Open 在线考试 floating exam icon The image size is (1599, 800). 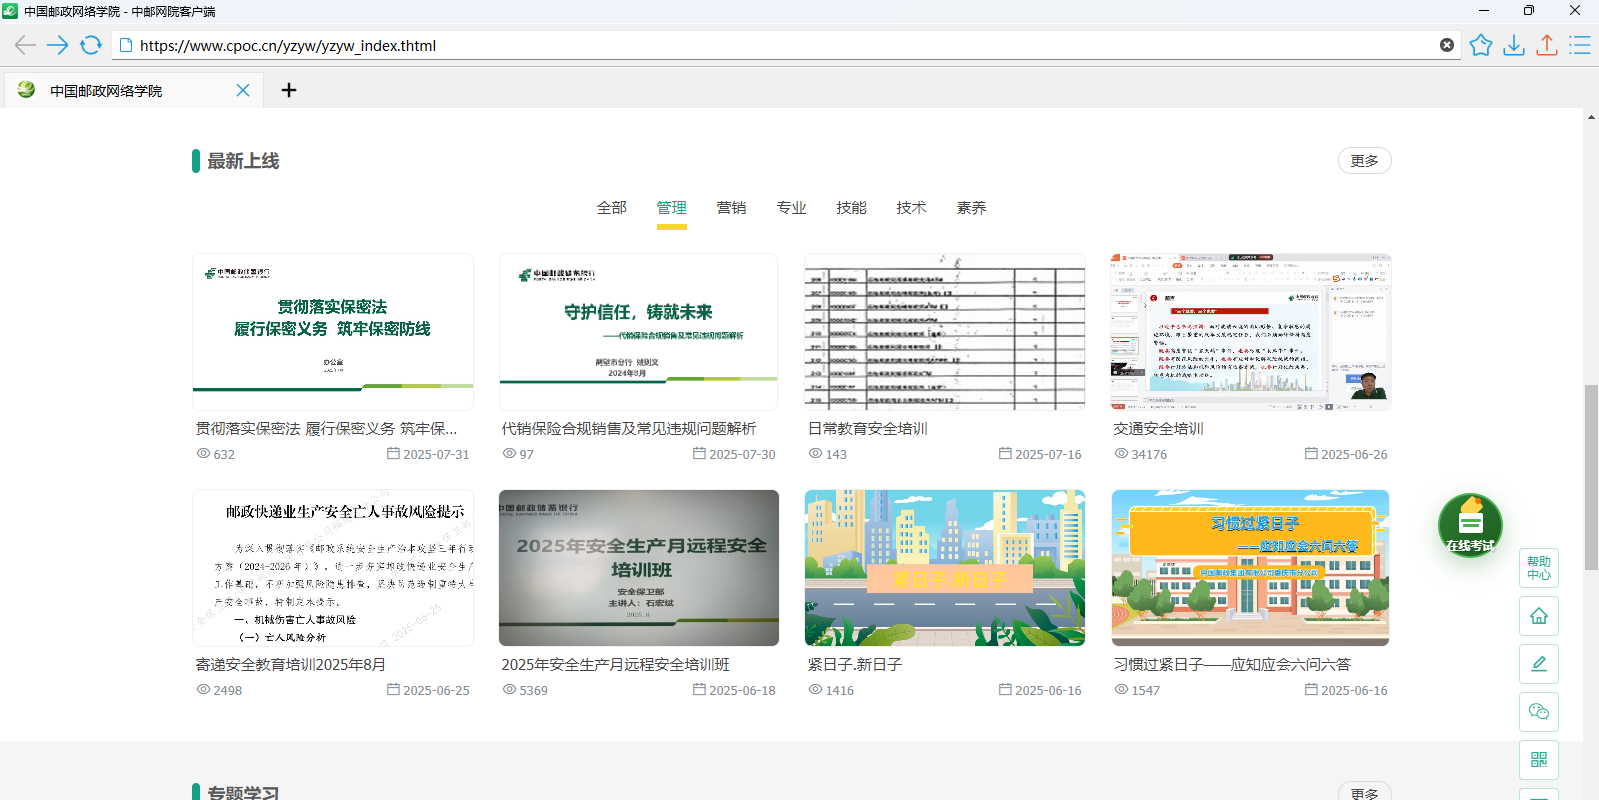pyautogui.click(x=1470, y=525)
